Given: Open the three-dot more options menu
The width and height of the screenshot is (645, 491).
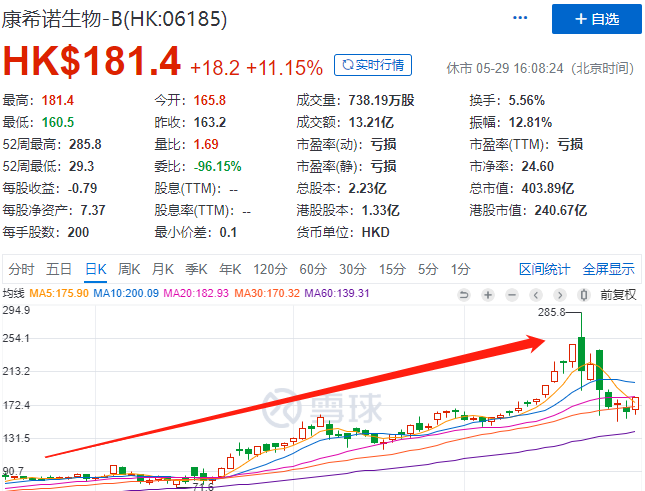Looking at the screenshot, I should (x=520, y=18).
